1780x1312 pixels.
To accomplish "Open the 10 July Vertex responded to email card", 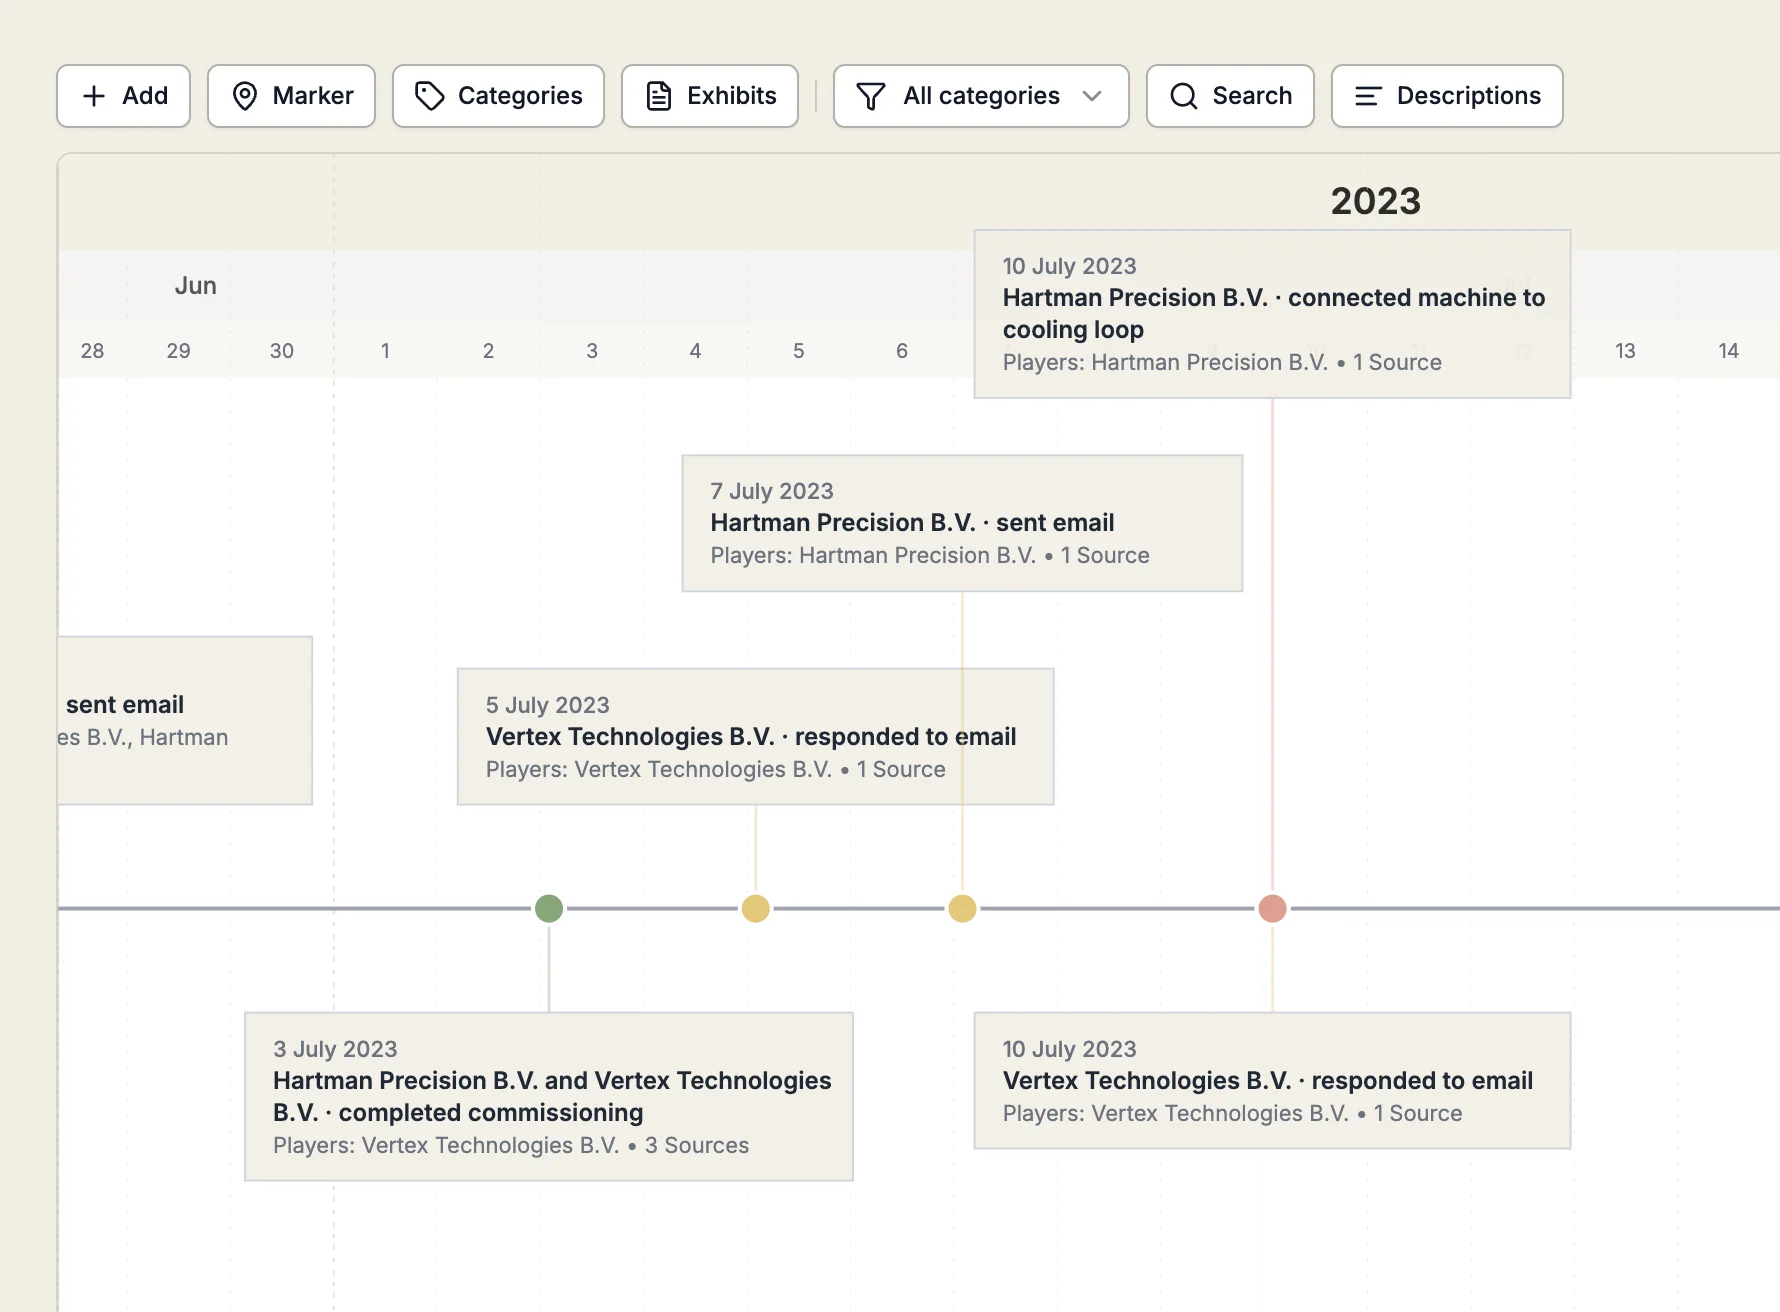I will click(1272, 1081).
